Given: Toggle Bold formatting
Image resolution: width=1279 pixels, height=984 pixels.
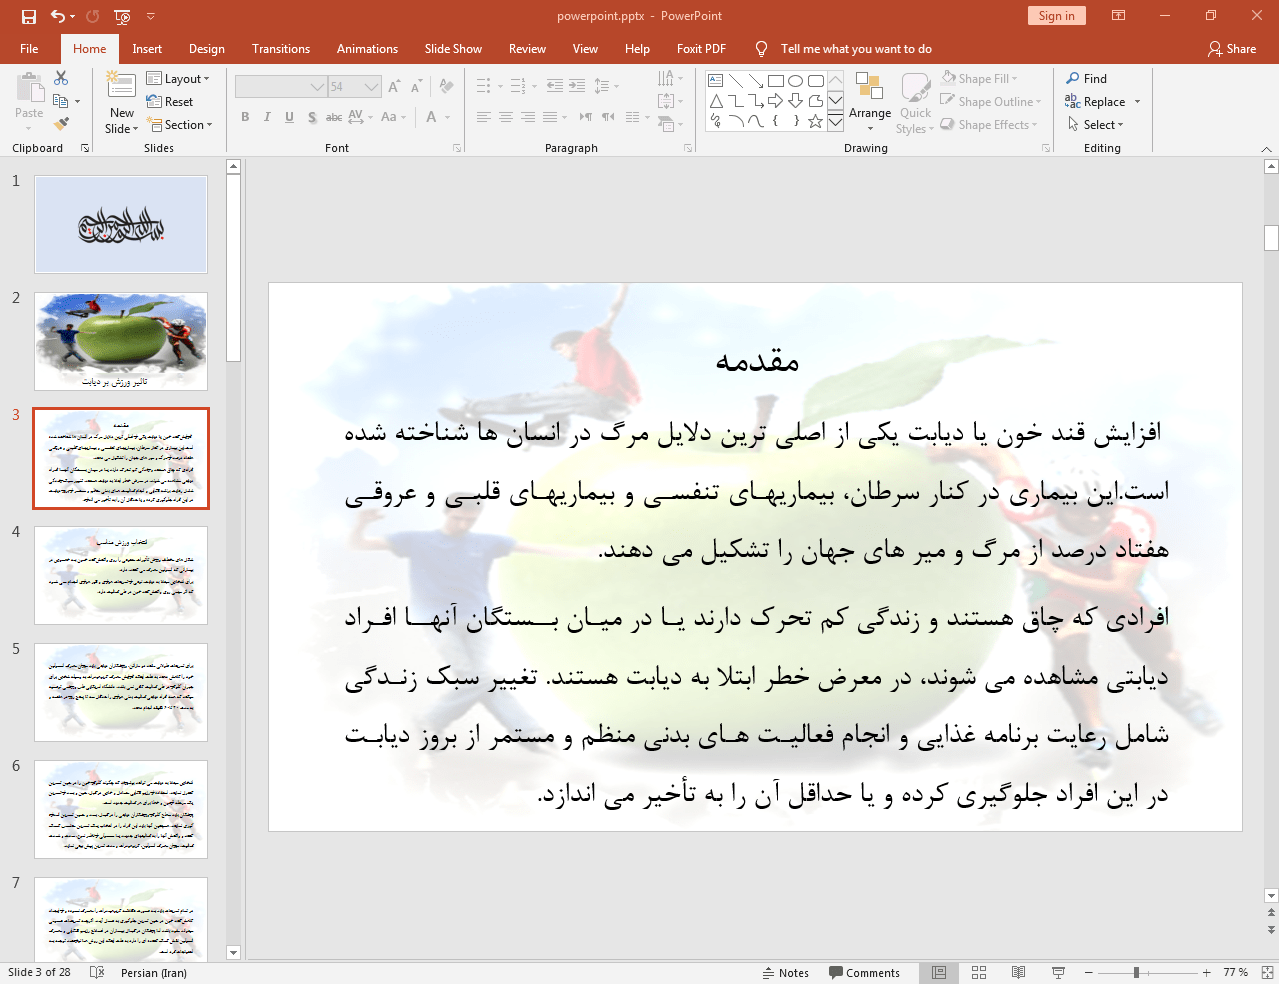Looking at the screenshot, I should point(245,117).
